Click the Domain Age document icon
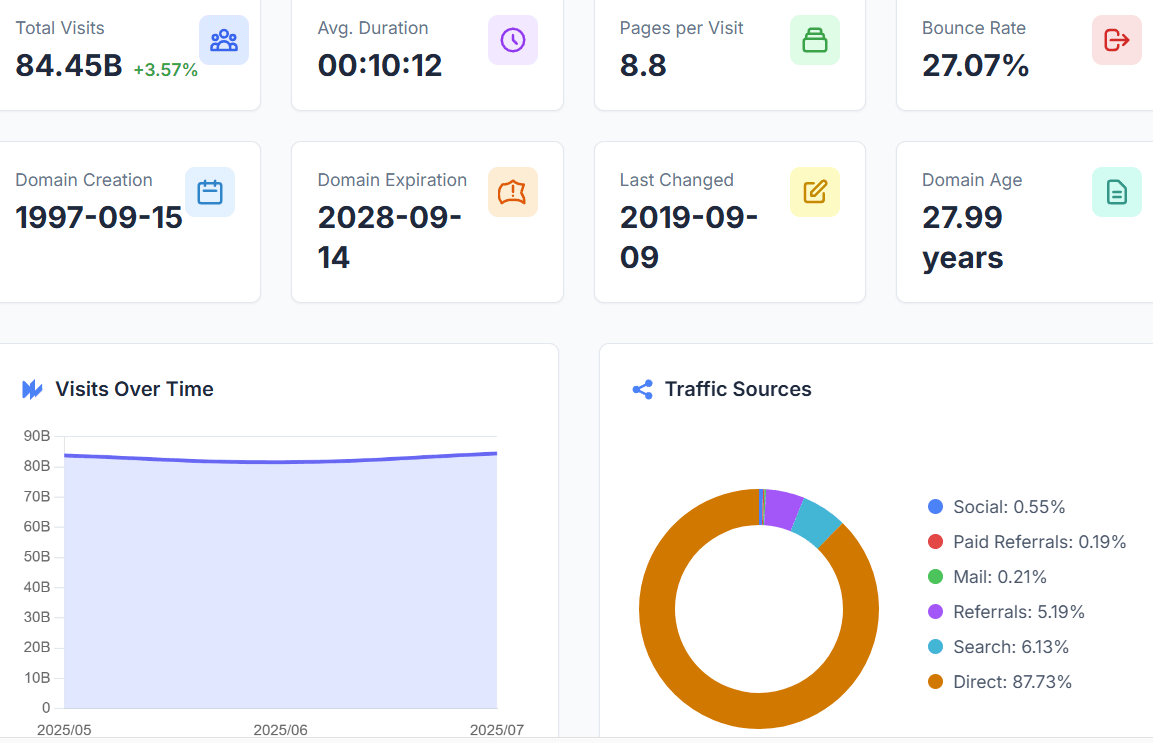This screenshot has width=1153, height=743. pos(1116,192)
